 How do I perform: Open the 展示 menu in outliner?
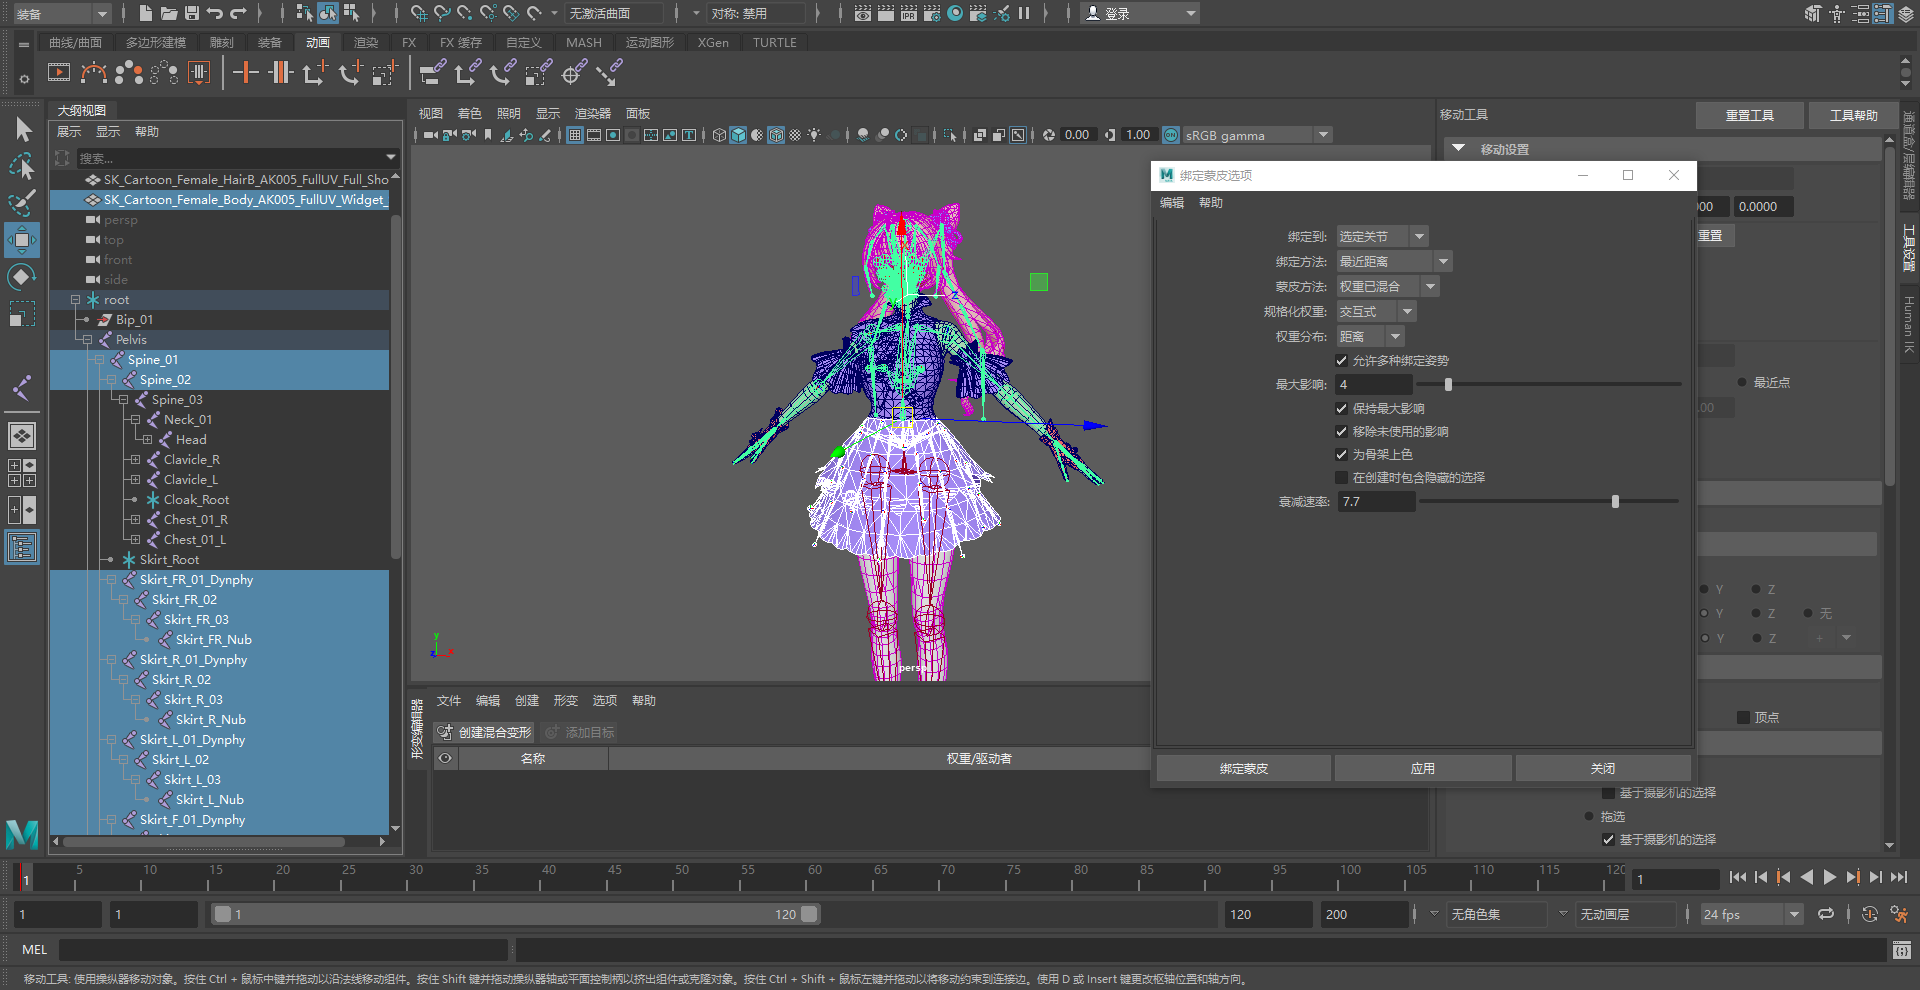(x=69, y=132)
